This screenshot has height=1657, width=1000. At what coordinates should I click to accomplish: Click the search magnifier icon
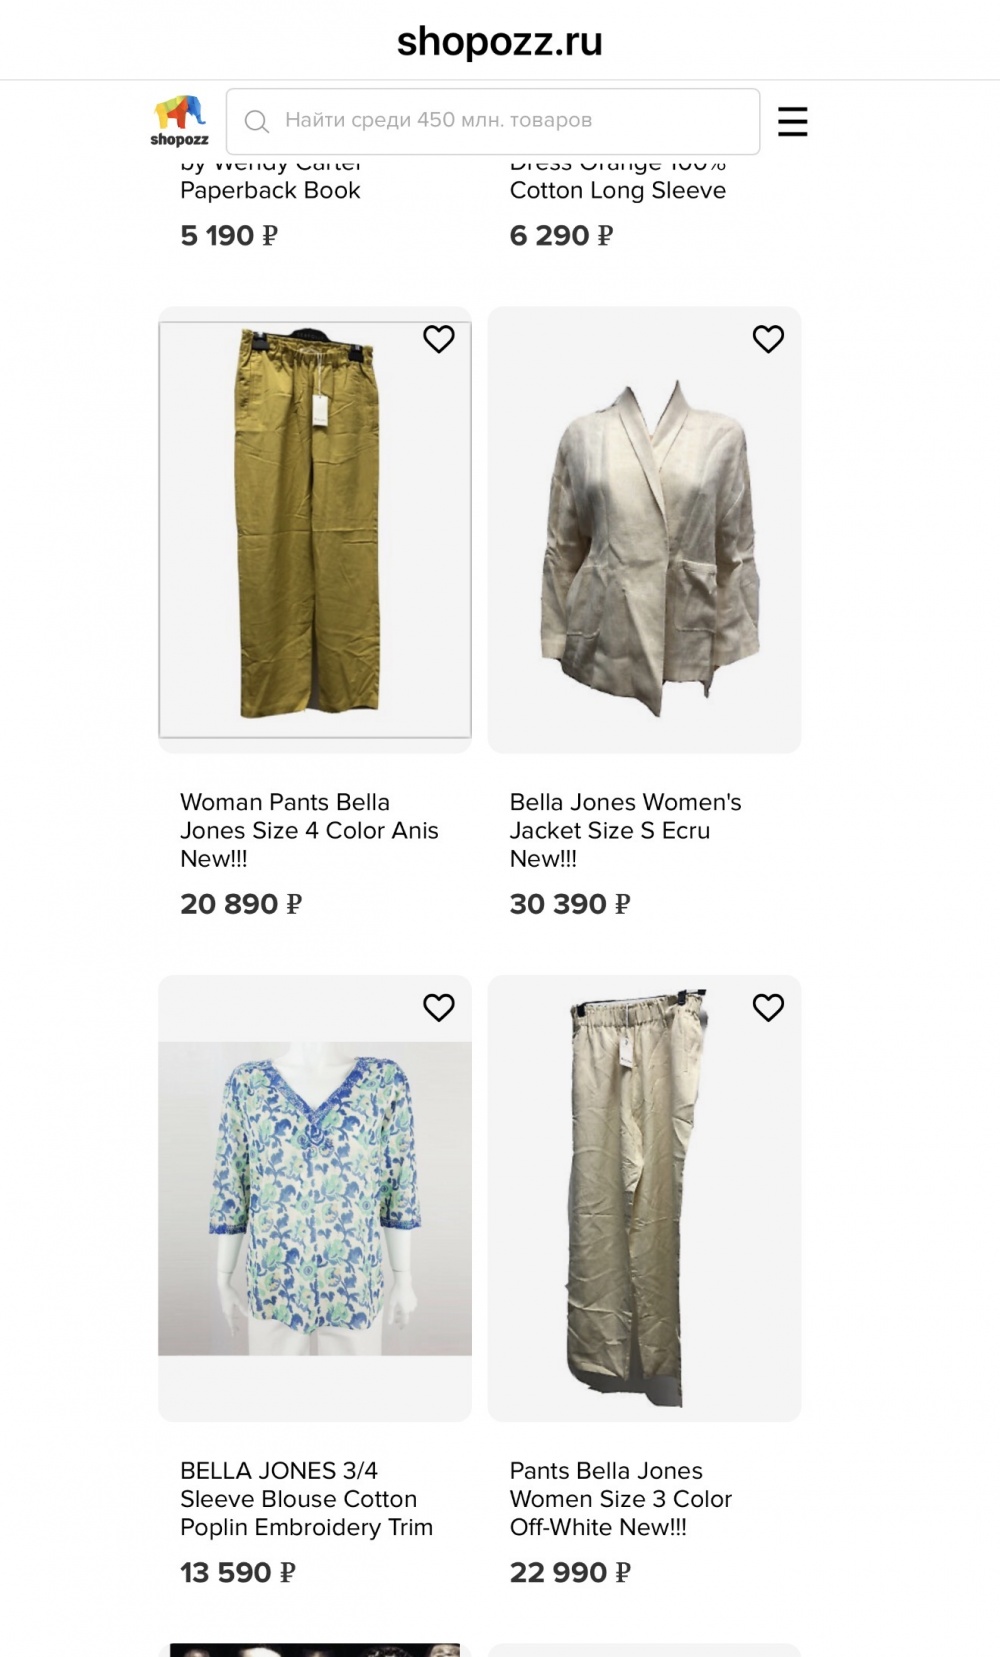[257, 121]
